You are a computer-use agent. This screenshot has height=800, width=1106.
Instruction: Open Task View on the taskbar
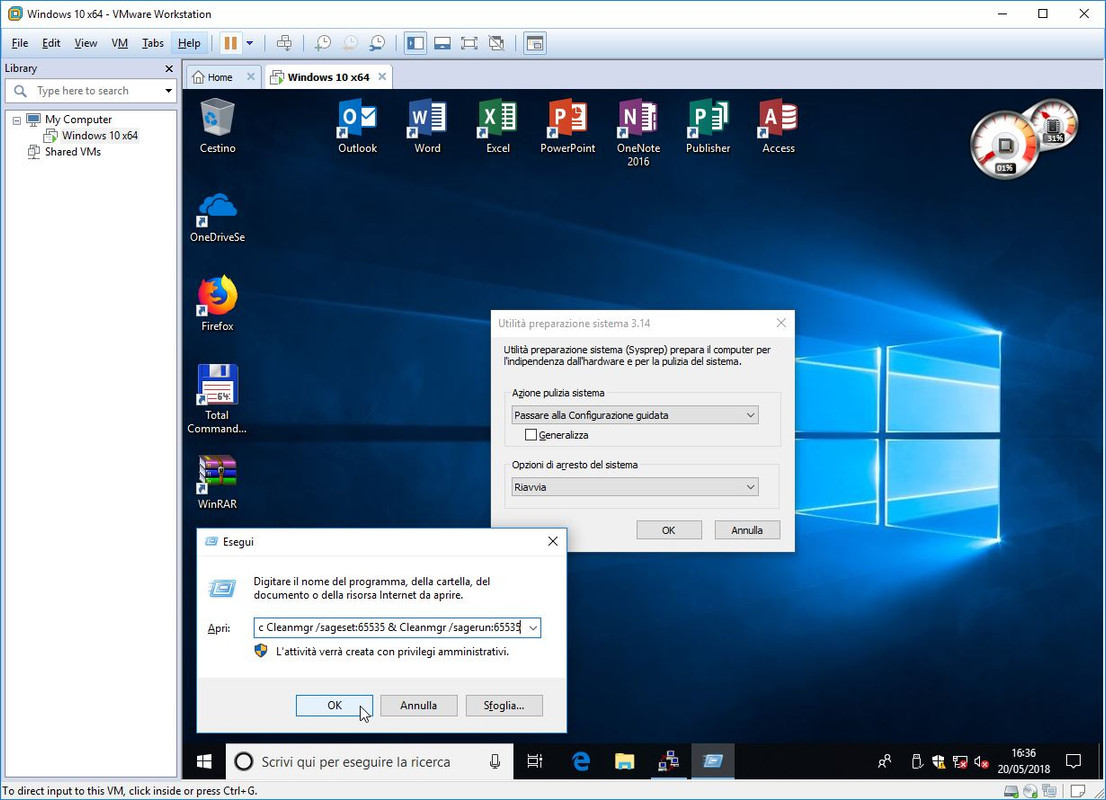(535, 761)
